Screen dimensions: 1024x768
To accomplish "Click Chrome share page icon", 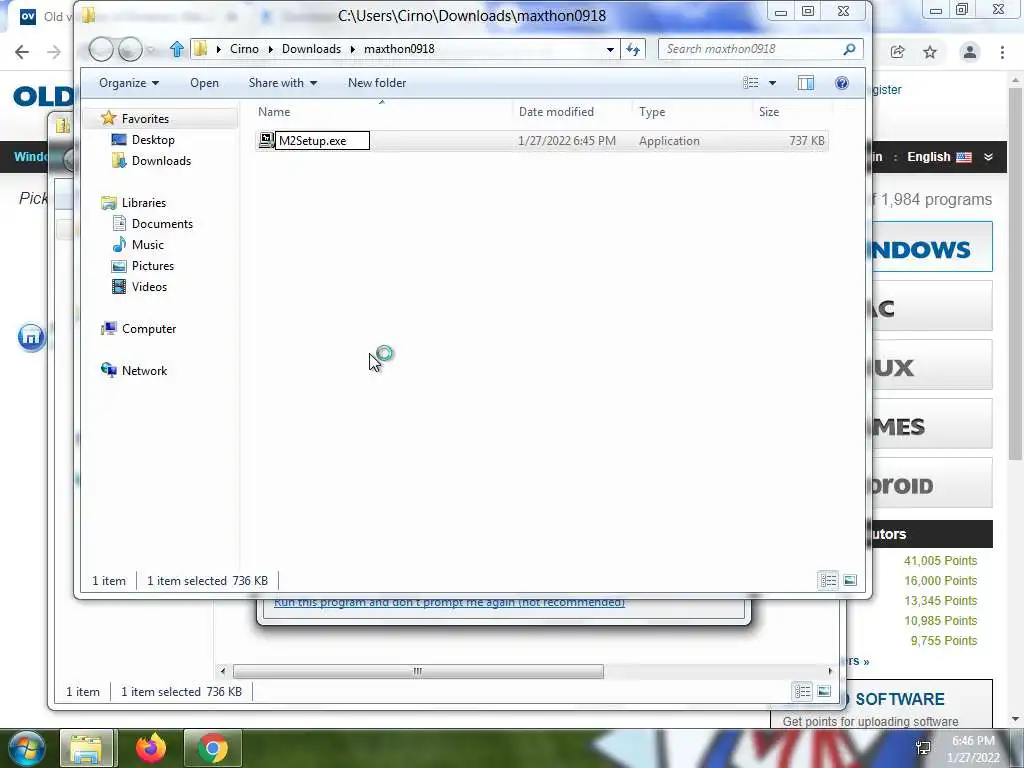I will tap(897, 52).
